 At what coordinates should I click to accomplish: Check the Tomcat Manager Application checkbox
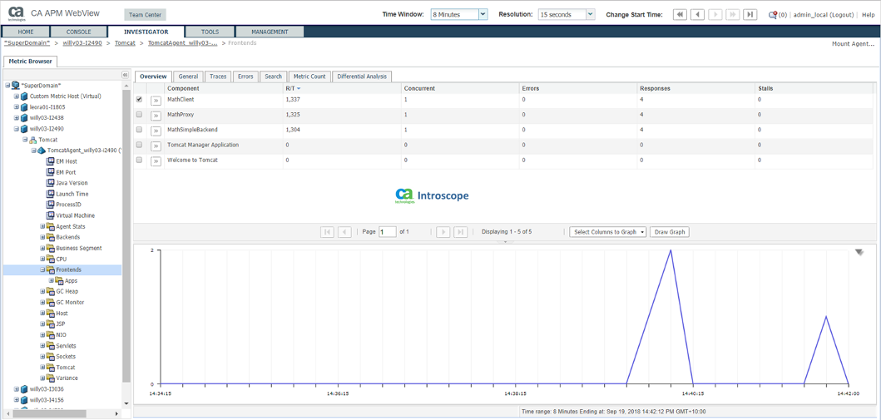click(x=139, y=145)
